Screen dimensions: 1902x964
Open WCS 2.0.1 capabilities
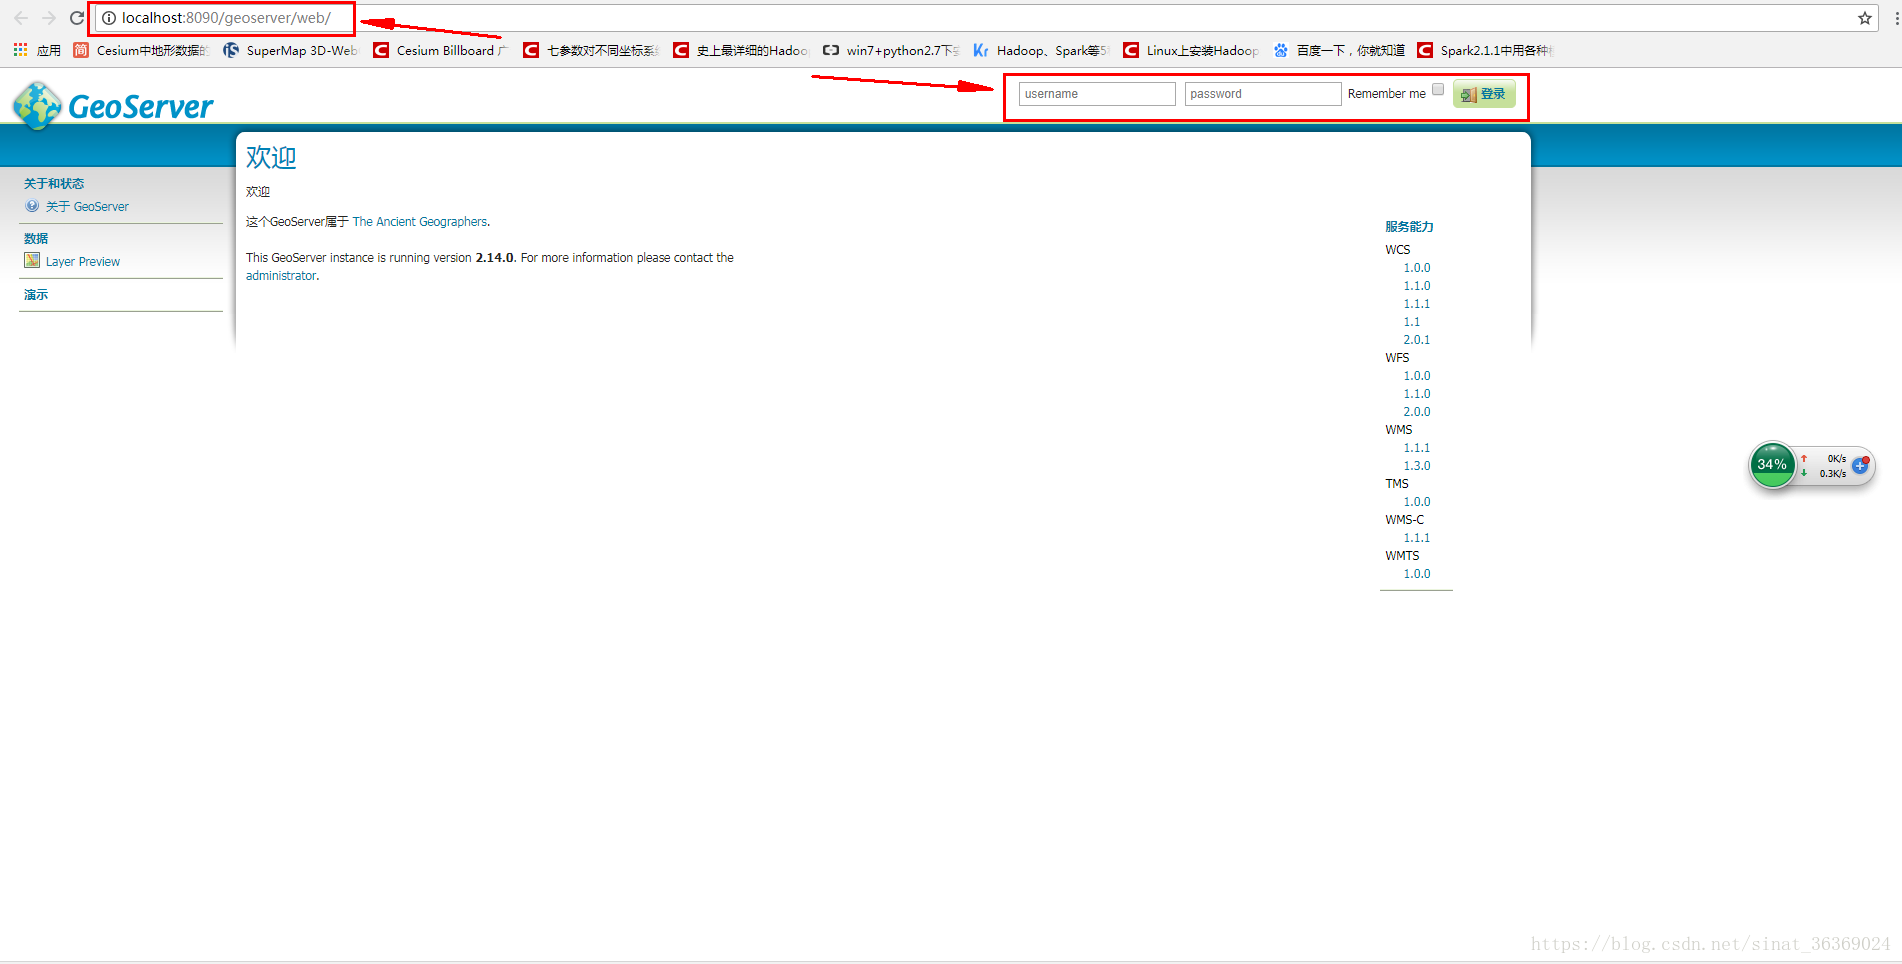click(1416, 340)
